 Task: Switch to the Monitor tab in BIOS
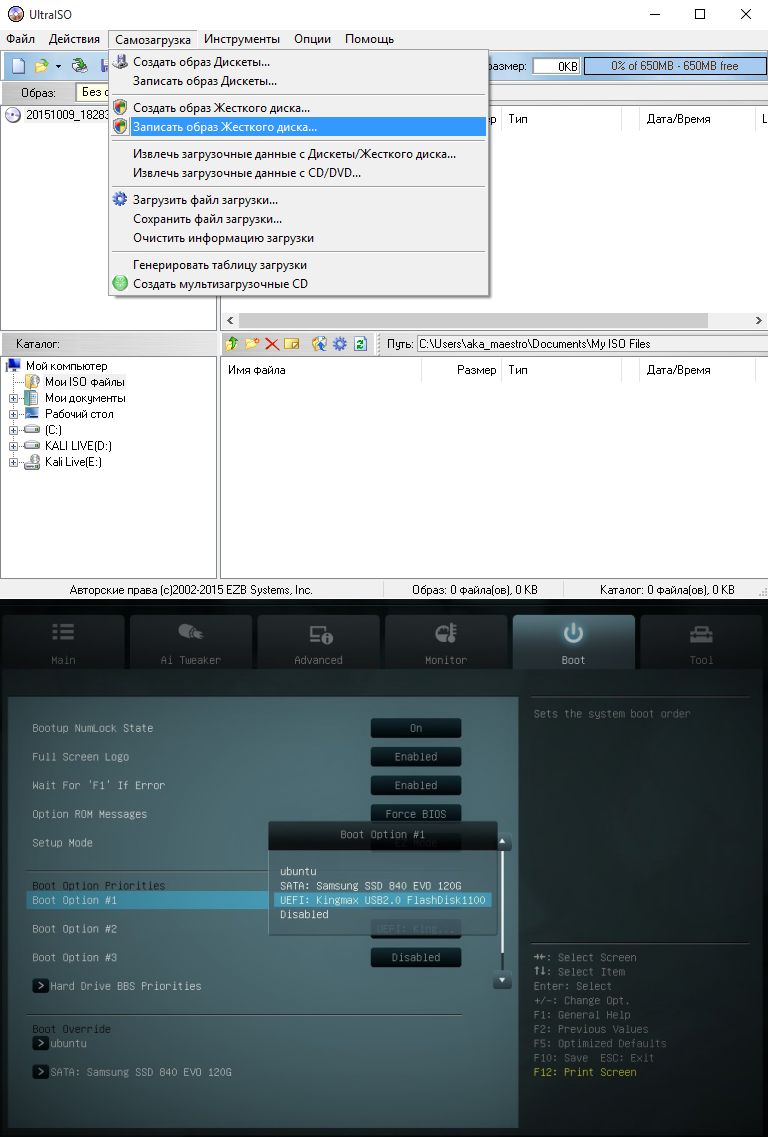[x=446, y=642]
